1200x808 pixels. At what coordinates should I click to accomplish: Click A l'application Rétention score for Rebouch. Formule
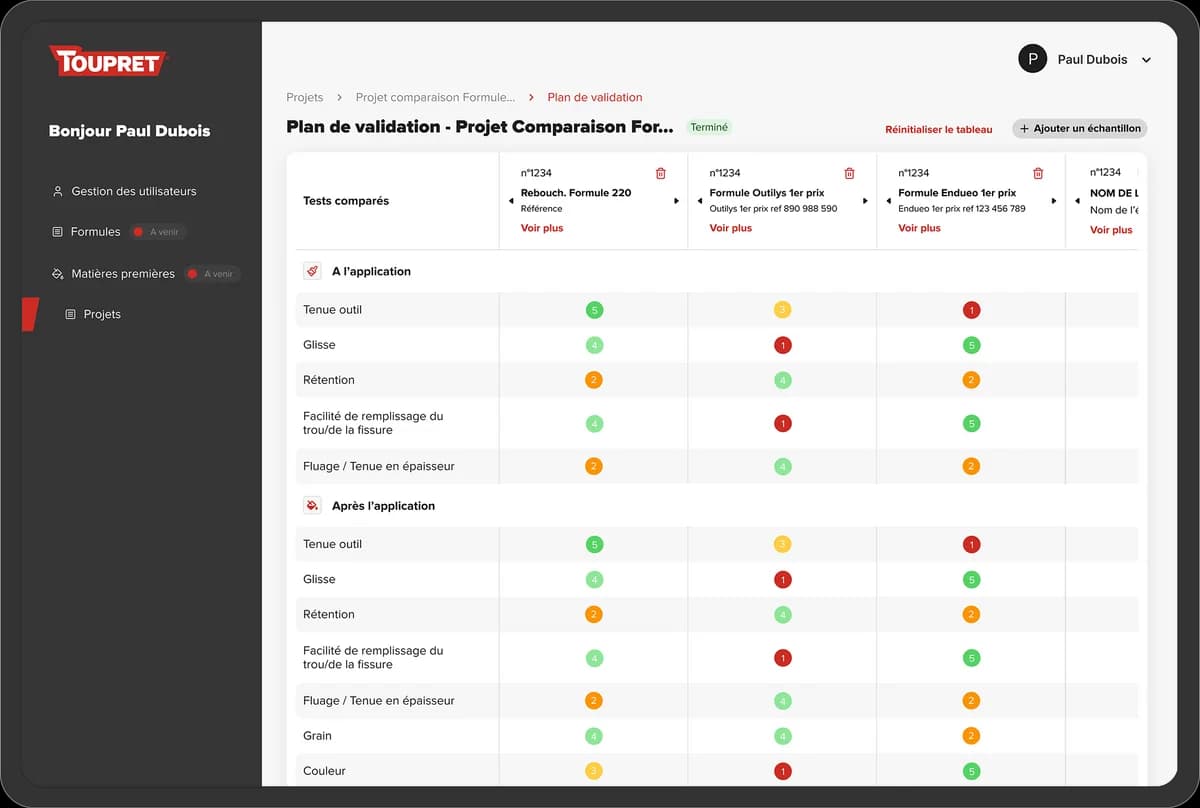594,380
